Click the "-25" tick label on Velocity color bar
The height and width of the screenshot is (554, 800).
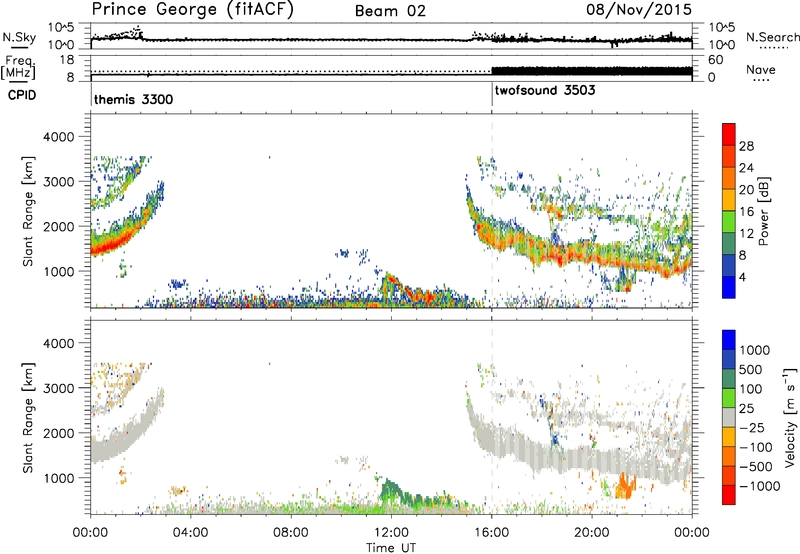point(752,427)
